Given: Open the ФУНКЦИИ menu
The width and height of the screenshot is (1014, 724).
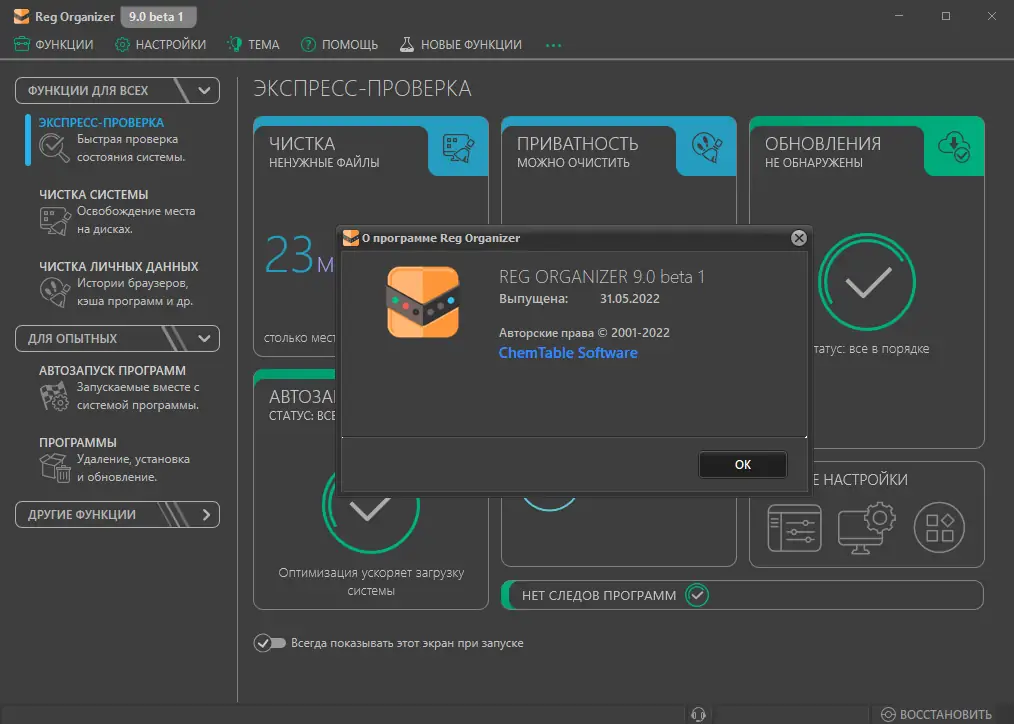Looking at the screenshot, I should coord(54,45).
